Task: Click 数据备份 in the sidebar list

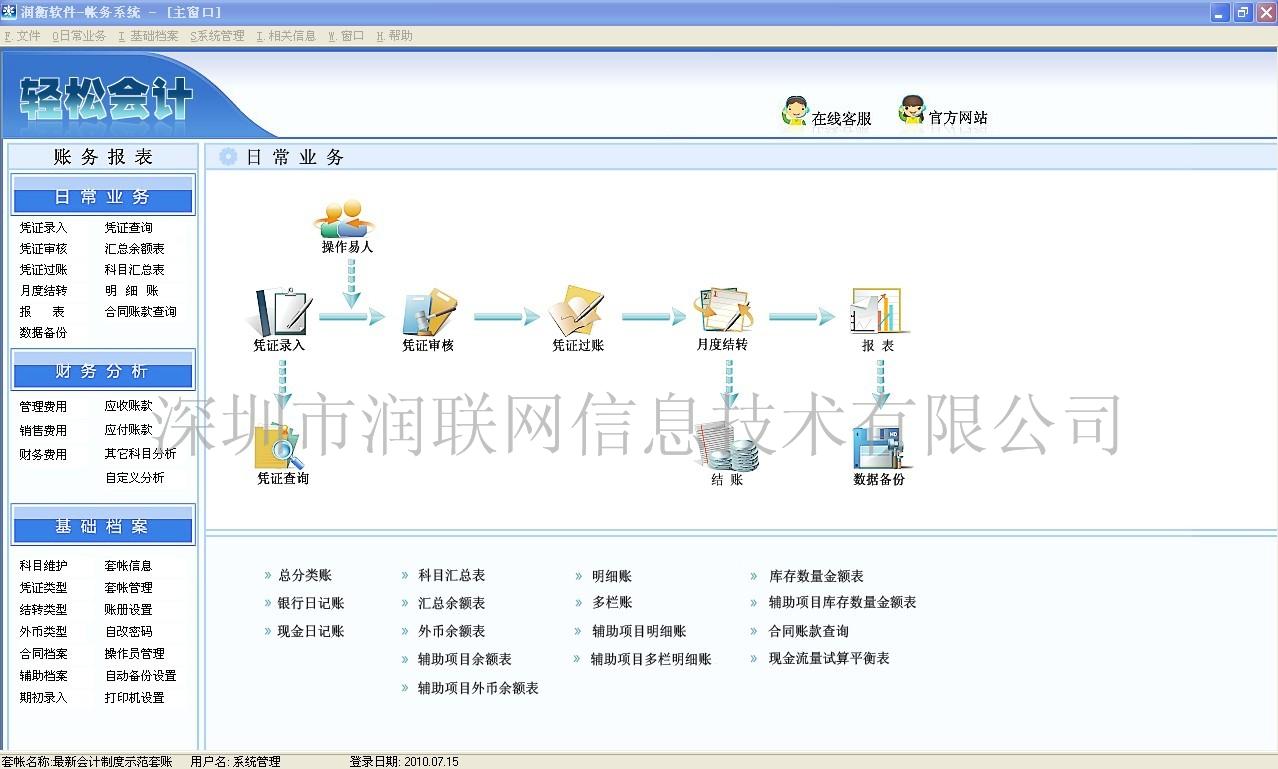Action: coord(43,333)
